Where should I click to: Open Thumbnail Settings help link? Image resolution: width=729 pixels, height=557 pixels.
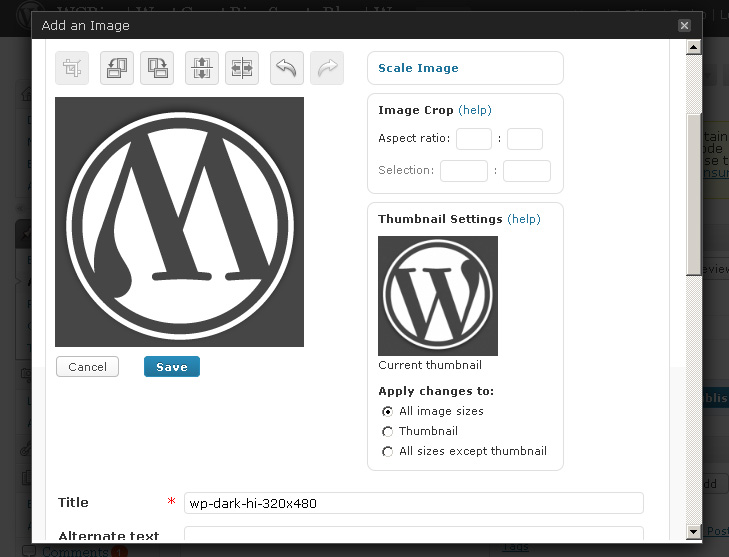click(x=524, y=219)
